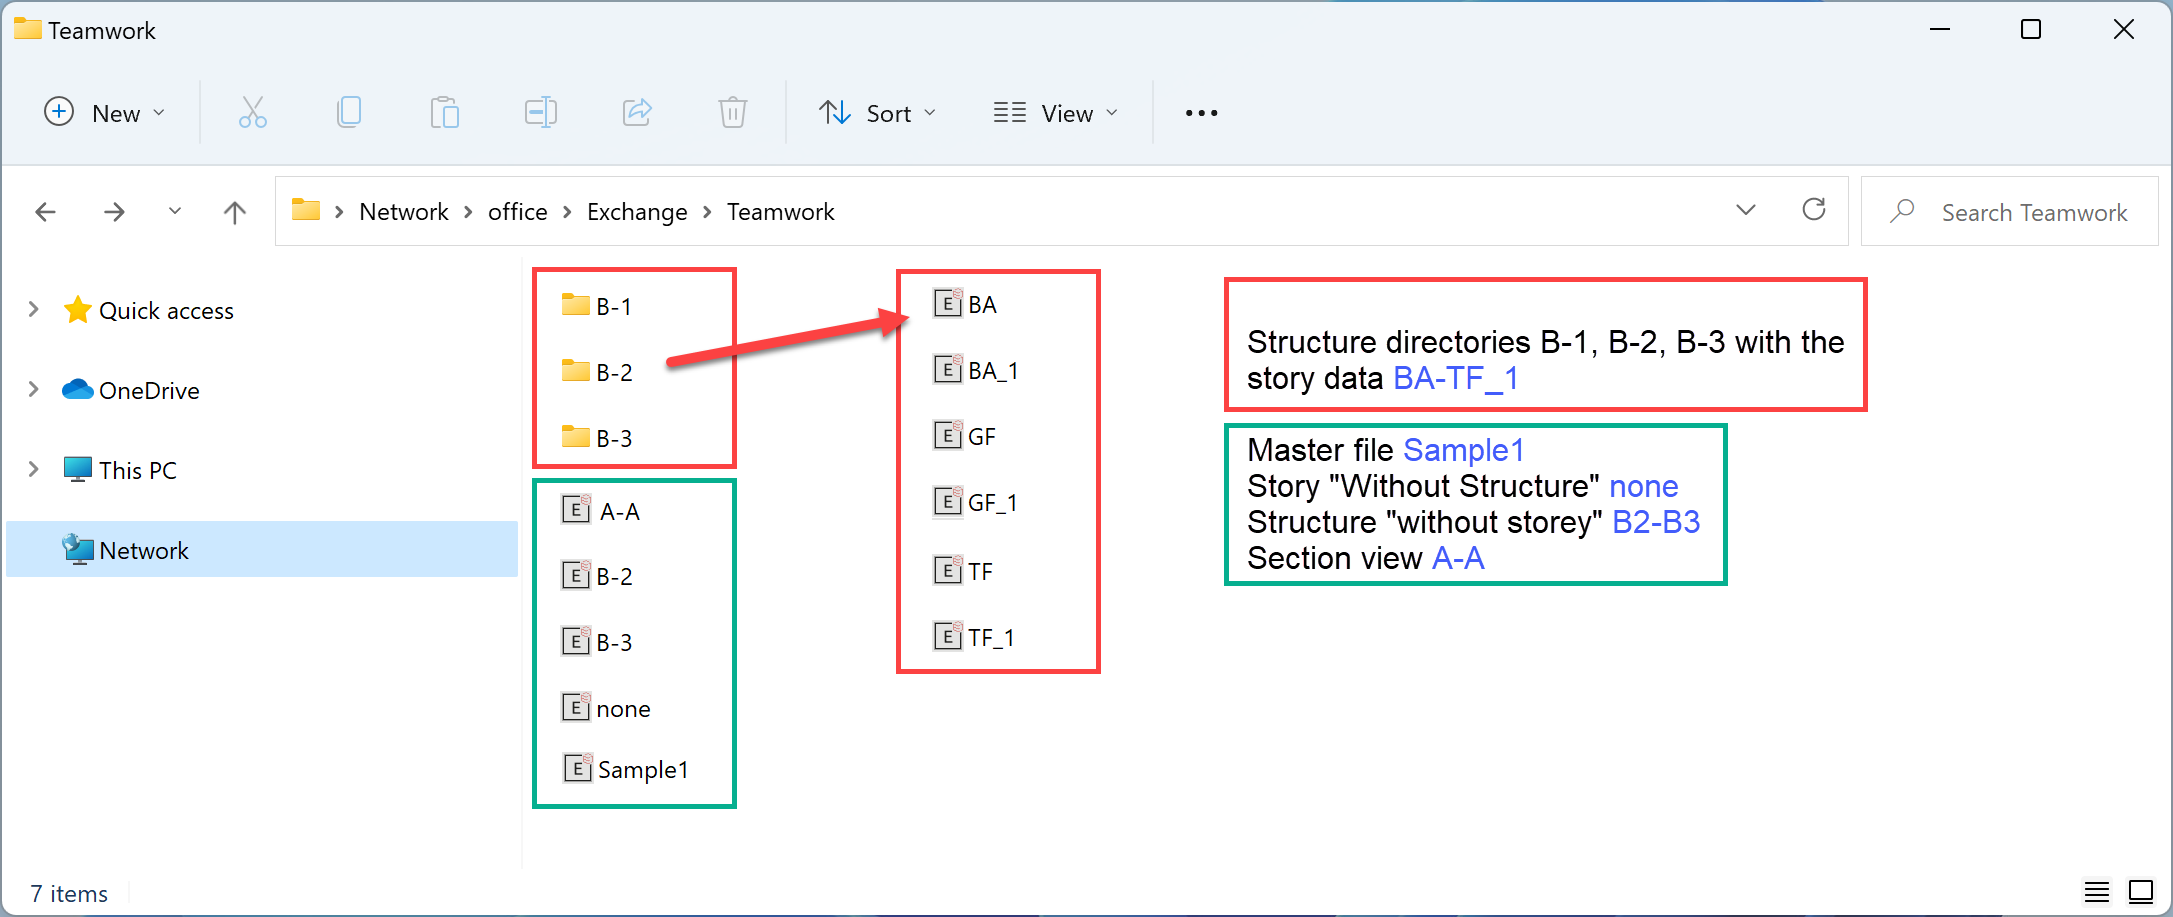Select the Rename icon
Image resolution: width=2173 pixels, height=917 pixels.
coord(540,112)
